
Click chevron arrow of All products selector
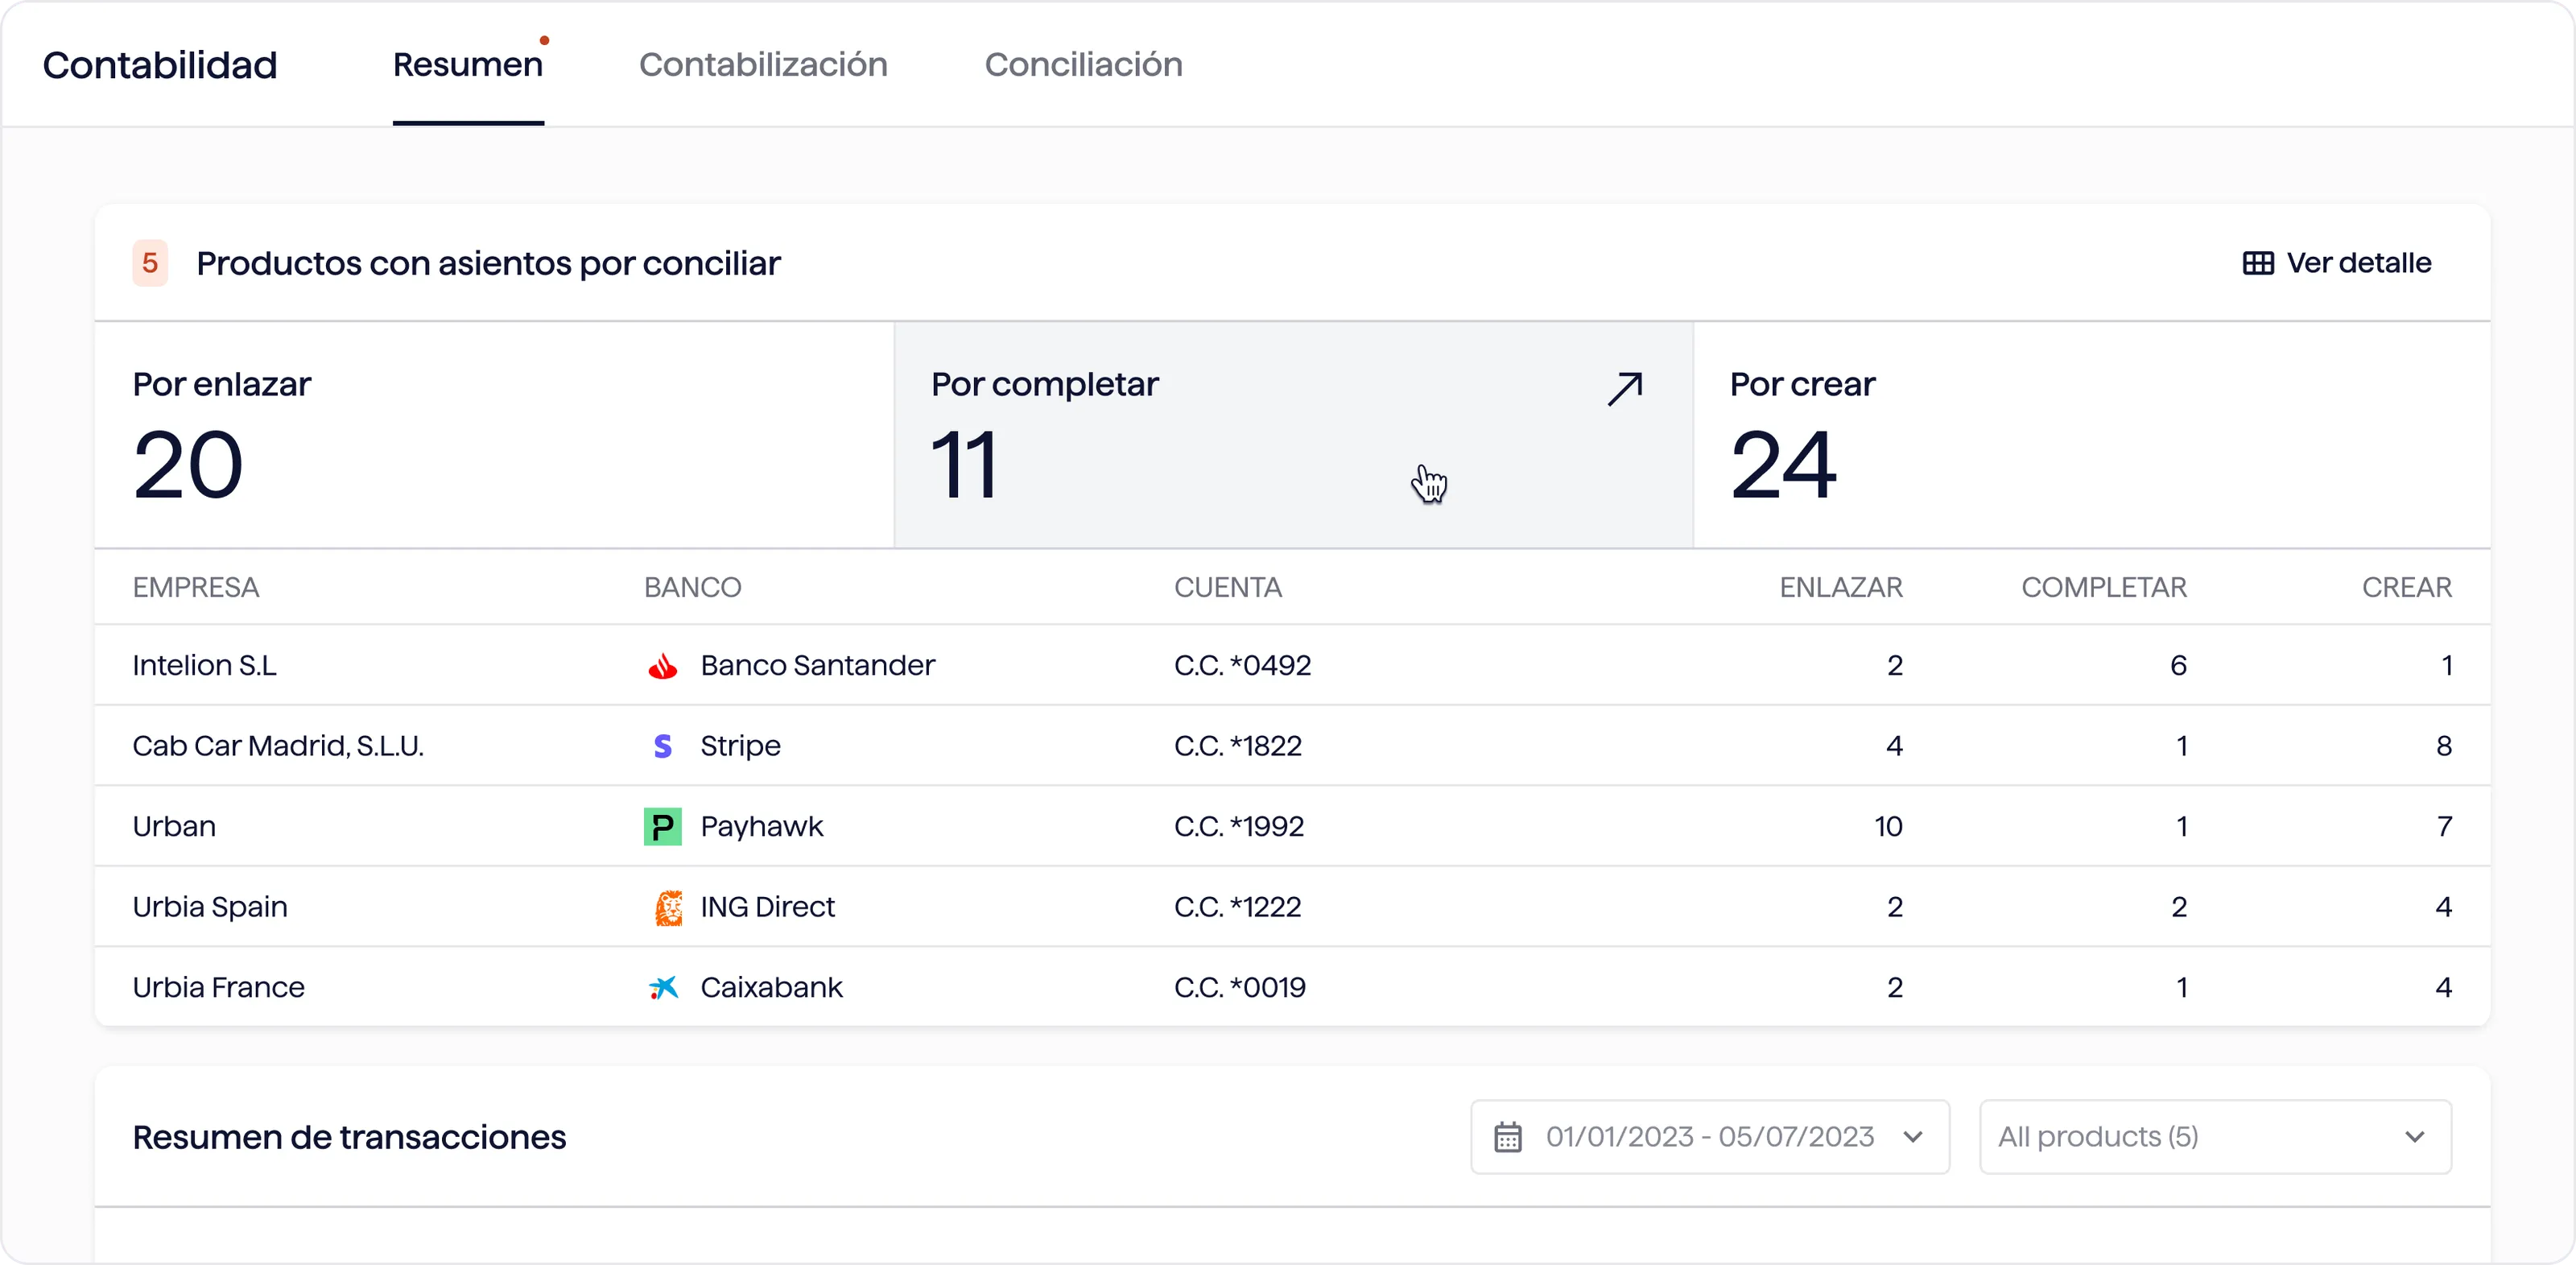coord(2414,1137)
